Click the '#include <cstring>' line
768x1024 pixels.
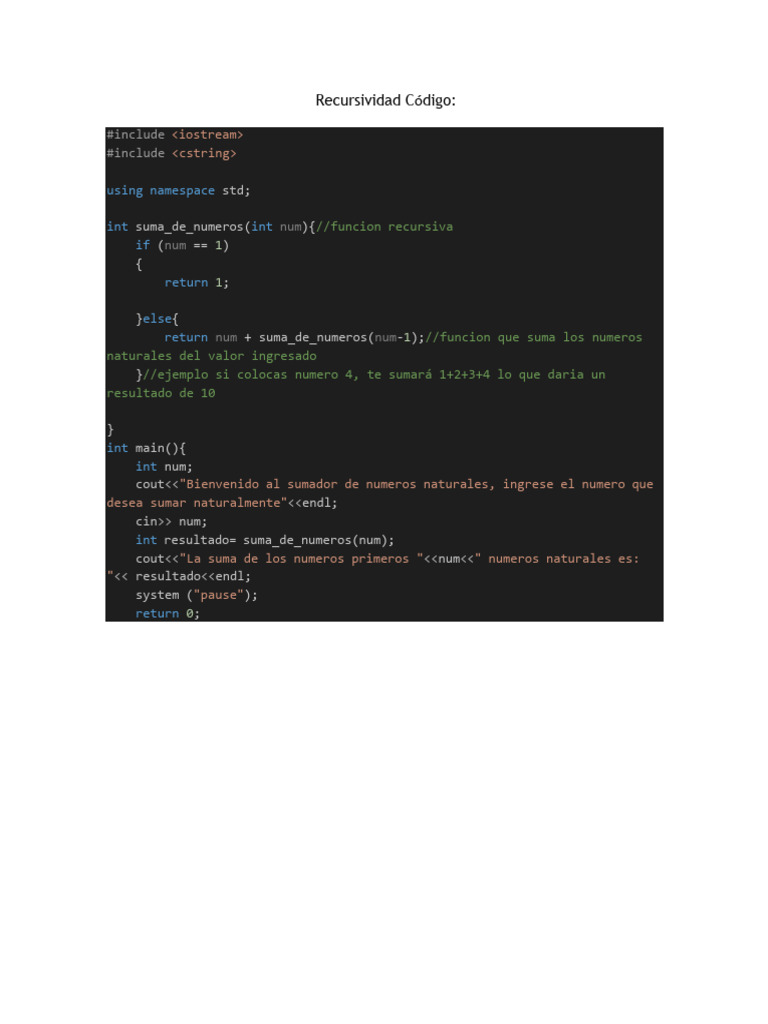172,153
